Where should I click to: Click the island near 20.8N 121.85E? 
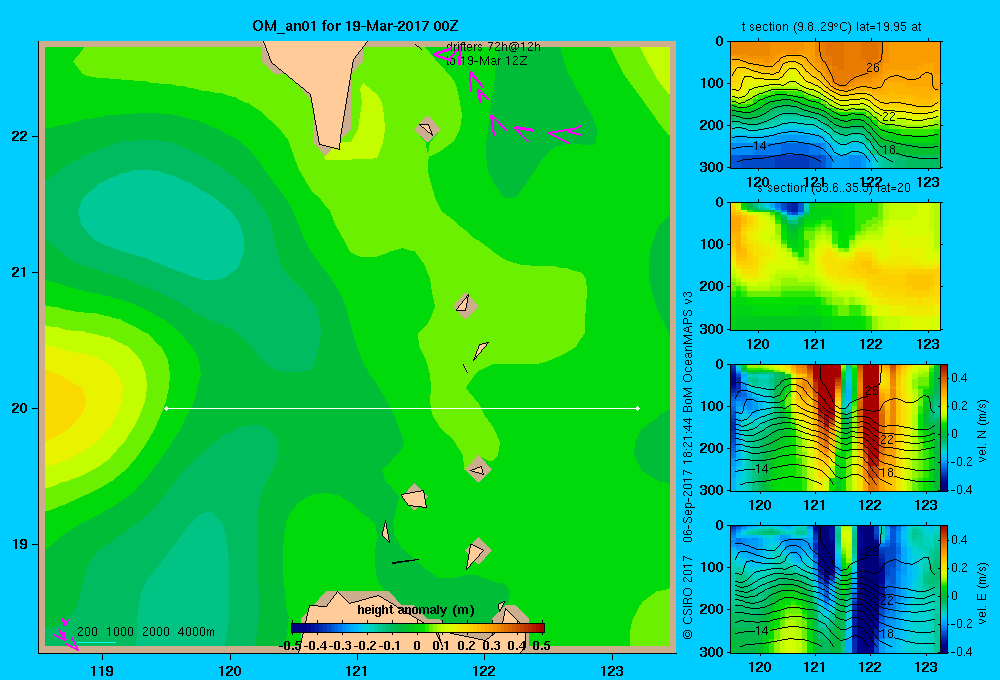pyautogui.click(x=466, y=306)
